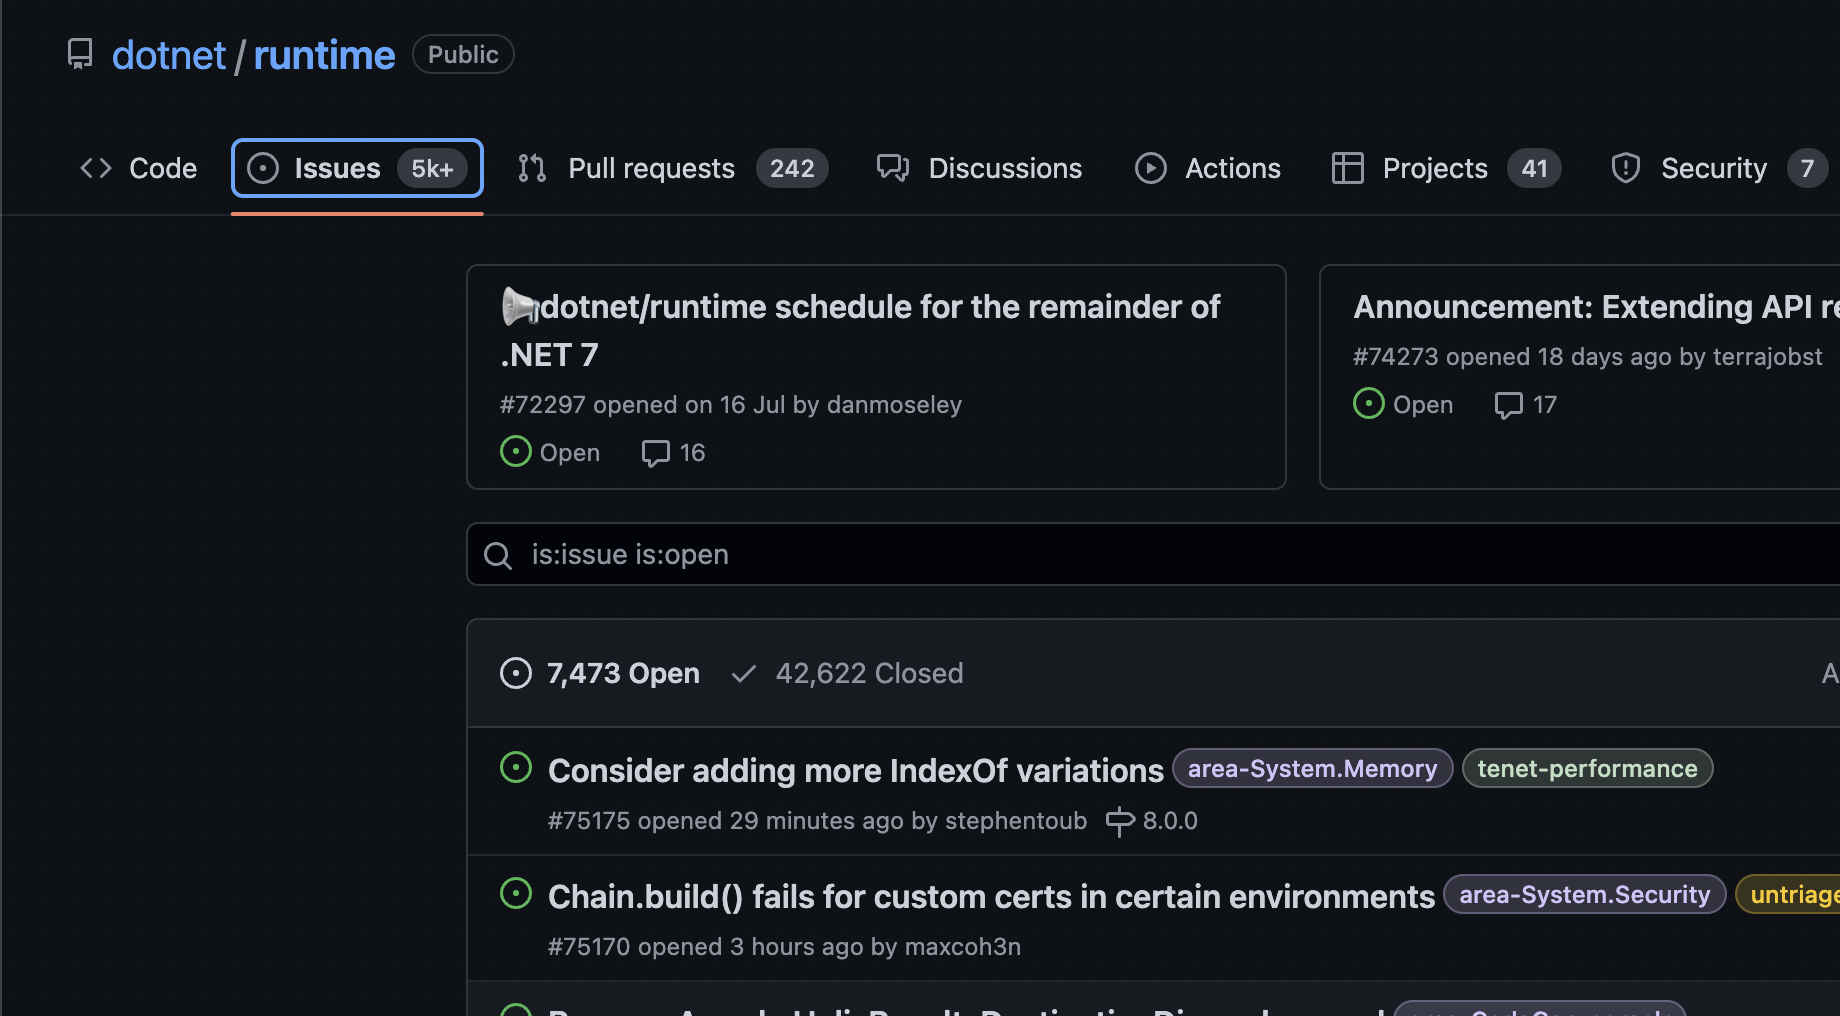Image resolution: width=1840 pixels, height=1016 pixels.
Task: Click the Security shield icon
Action: click(x=1626, y=168)
